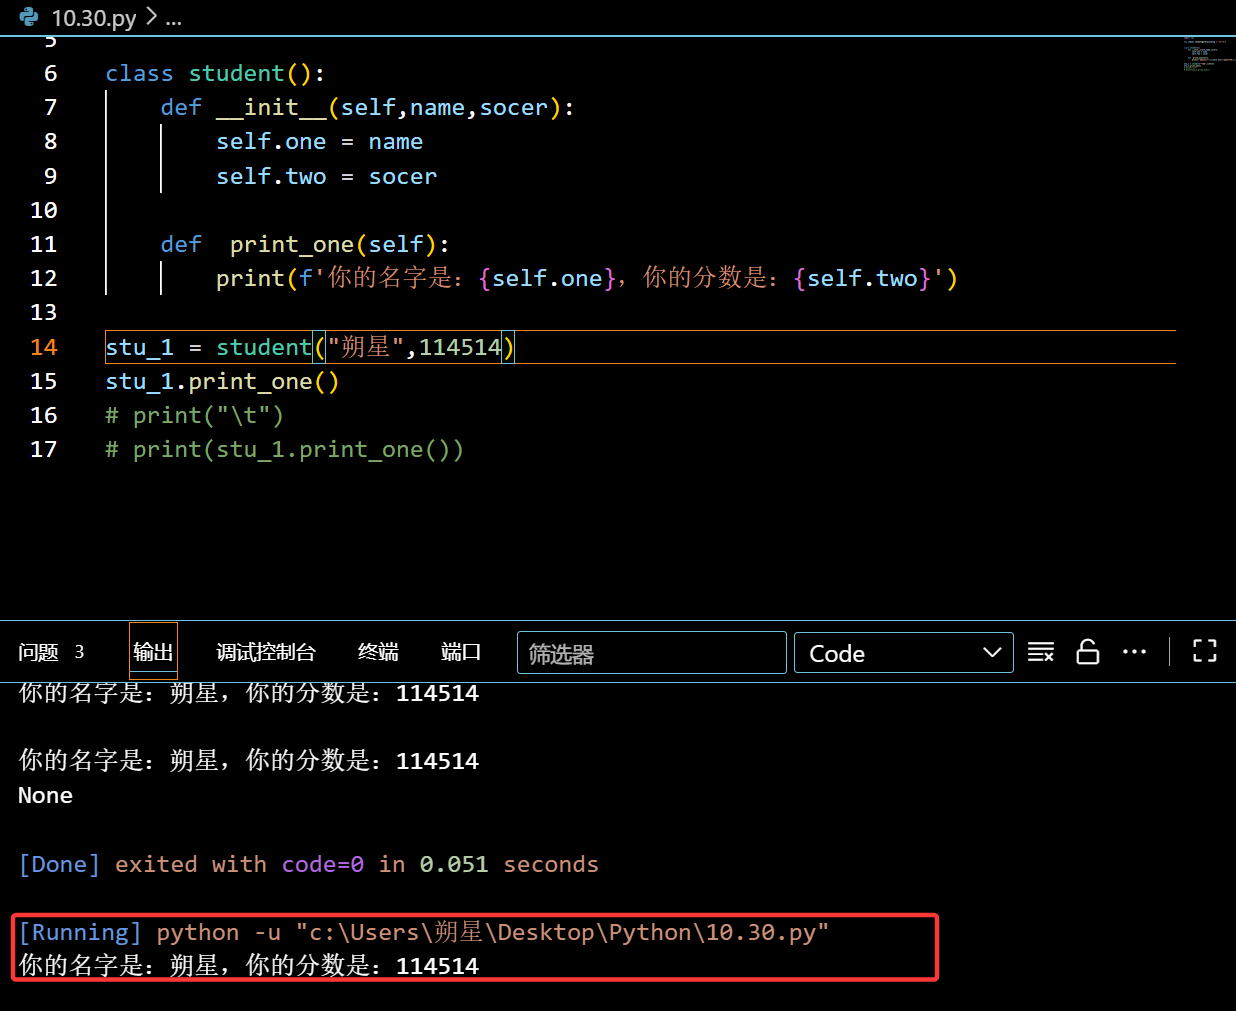This screenshot has width=1236, height=1011.
Task: Open the output panel's more actions menu
Action: (x=1134, y=651)
